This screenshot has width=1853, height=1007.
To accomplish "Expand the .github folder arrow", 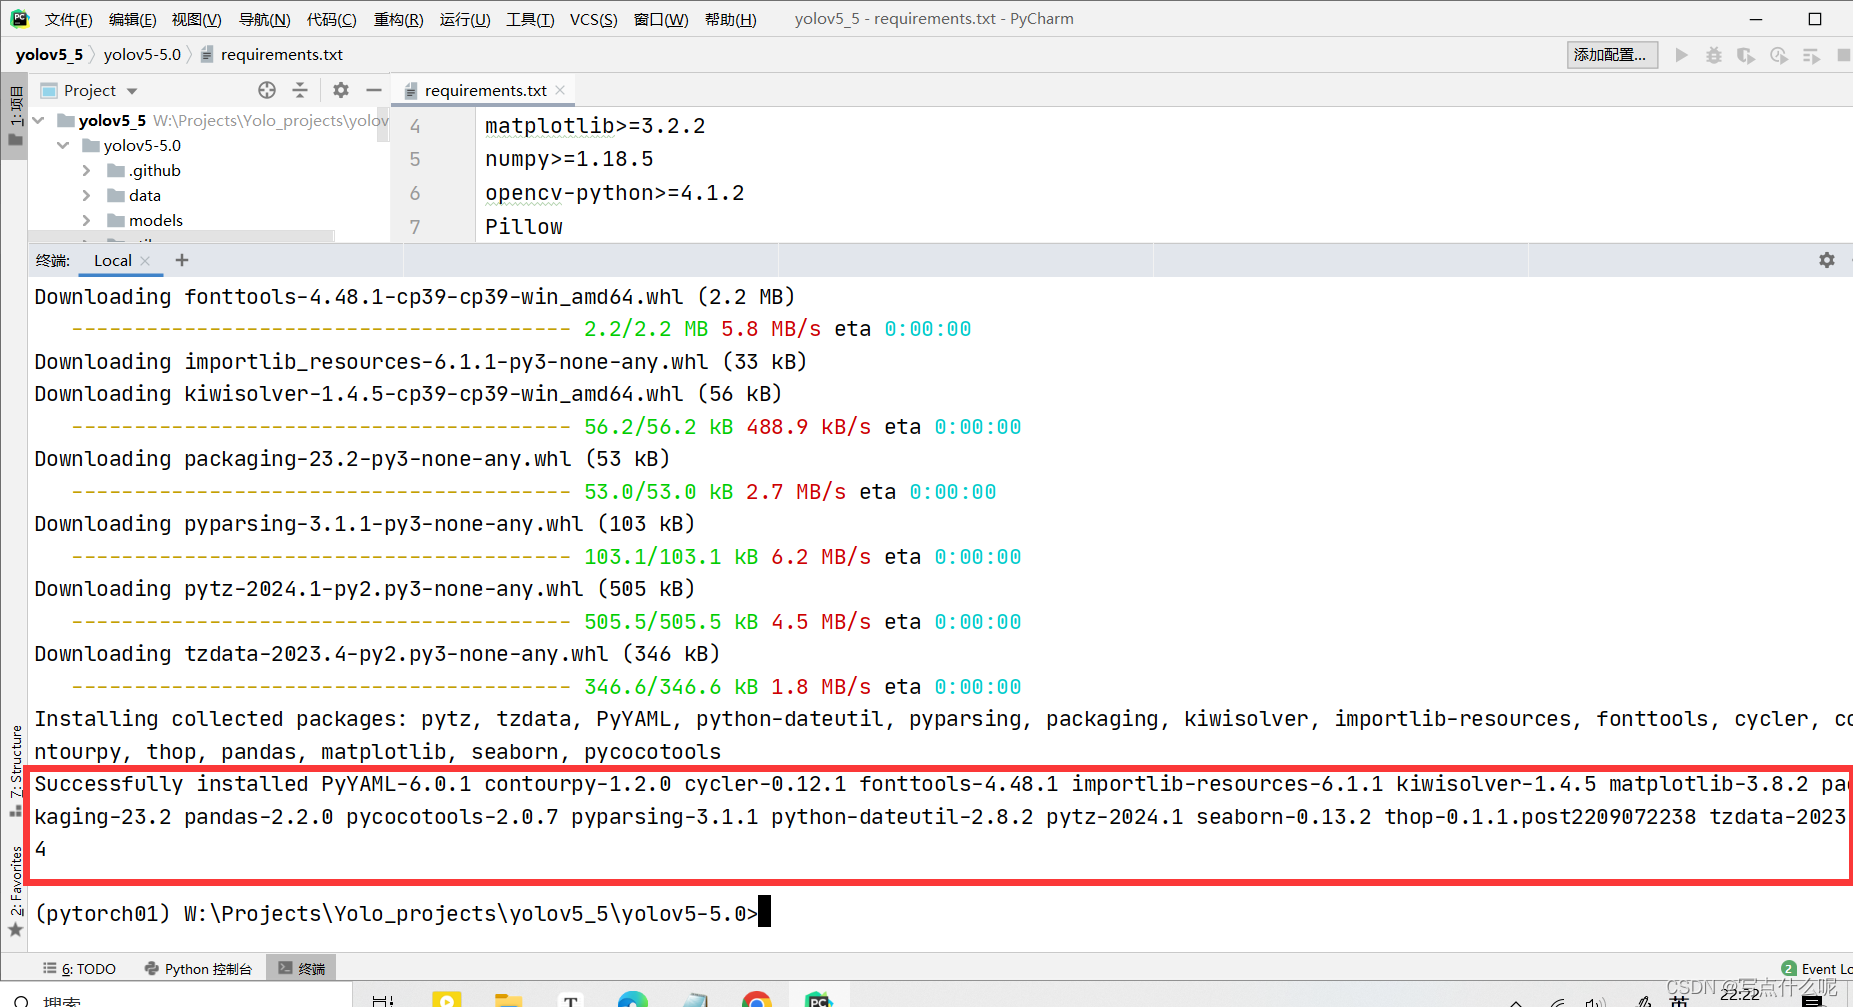I will coord(87,170).
